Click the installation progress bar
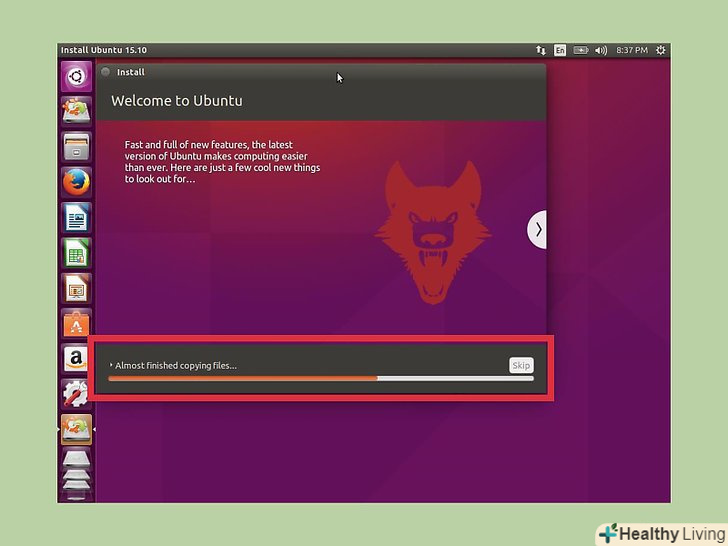The height and width of the screenshot is (546, 728). pyautogui.click(x=321, y=379)
